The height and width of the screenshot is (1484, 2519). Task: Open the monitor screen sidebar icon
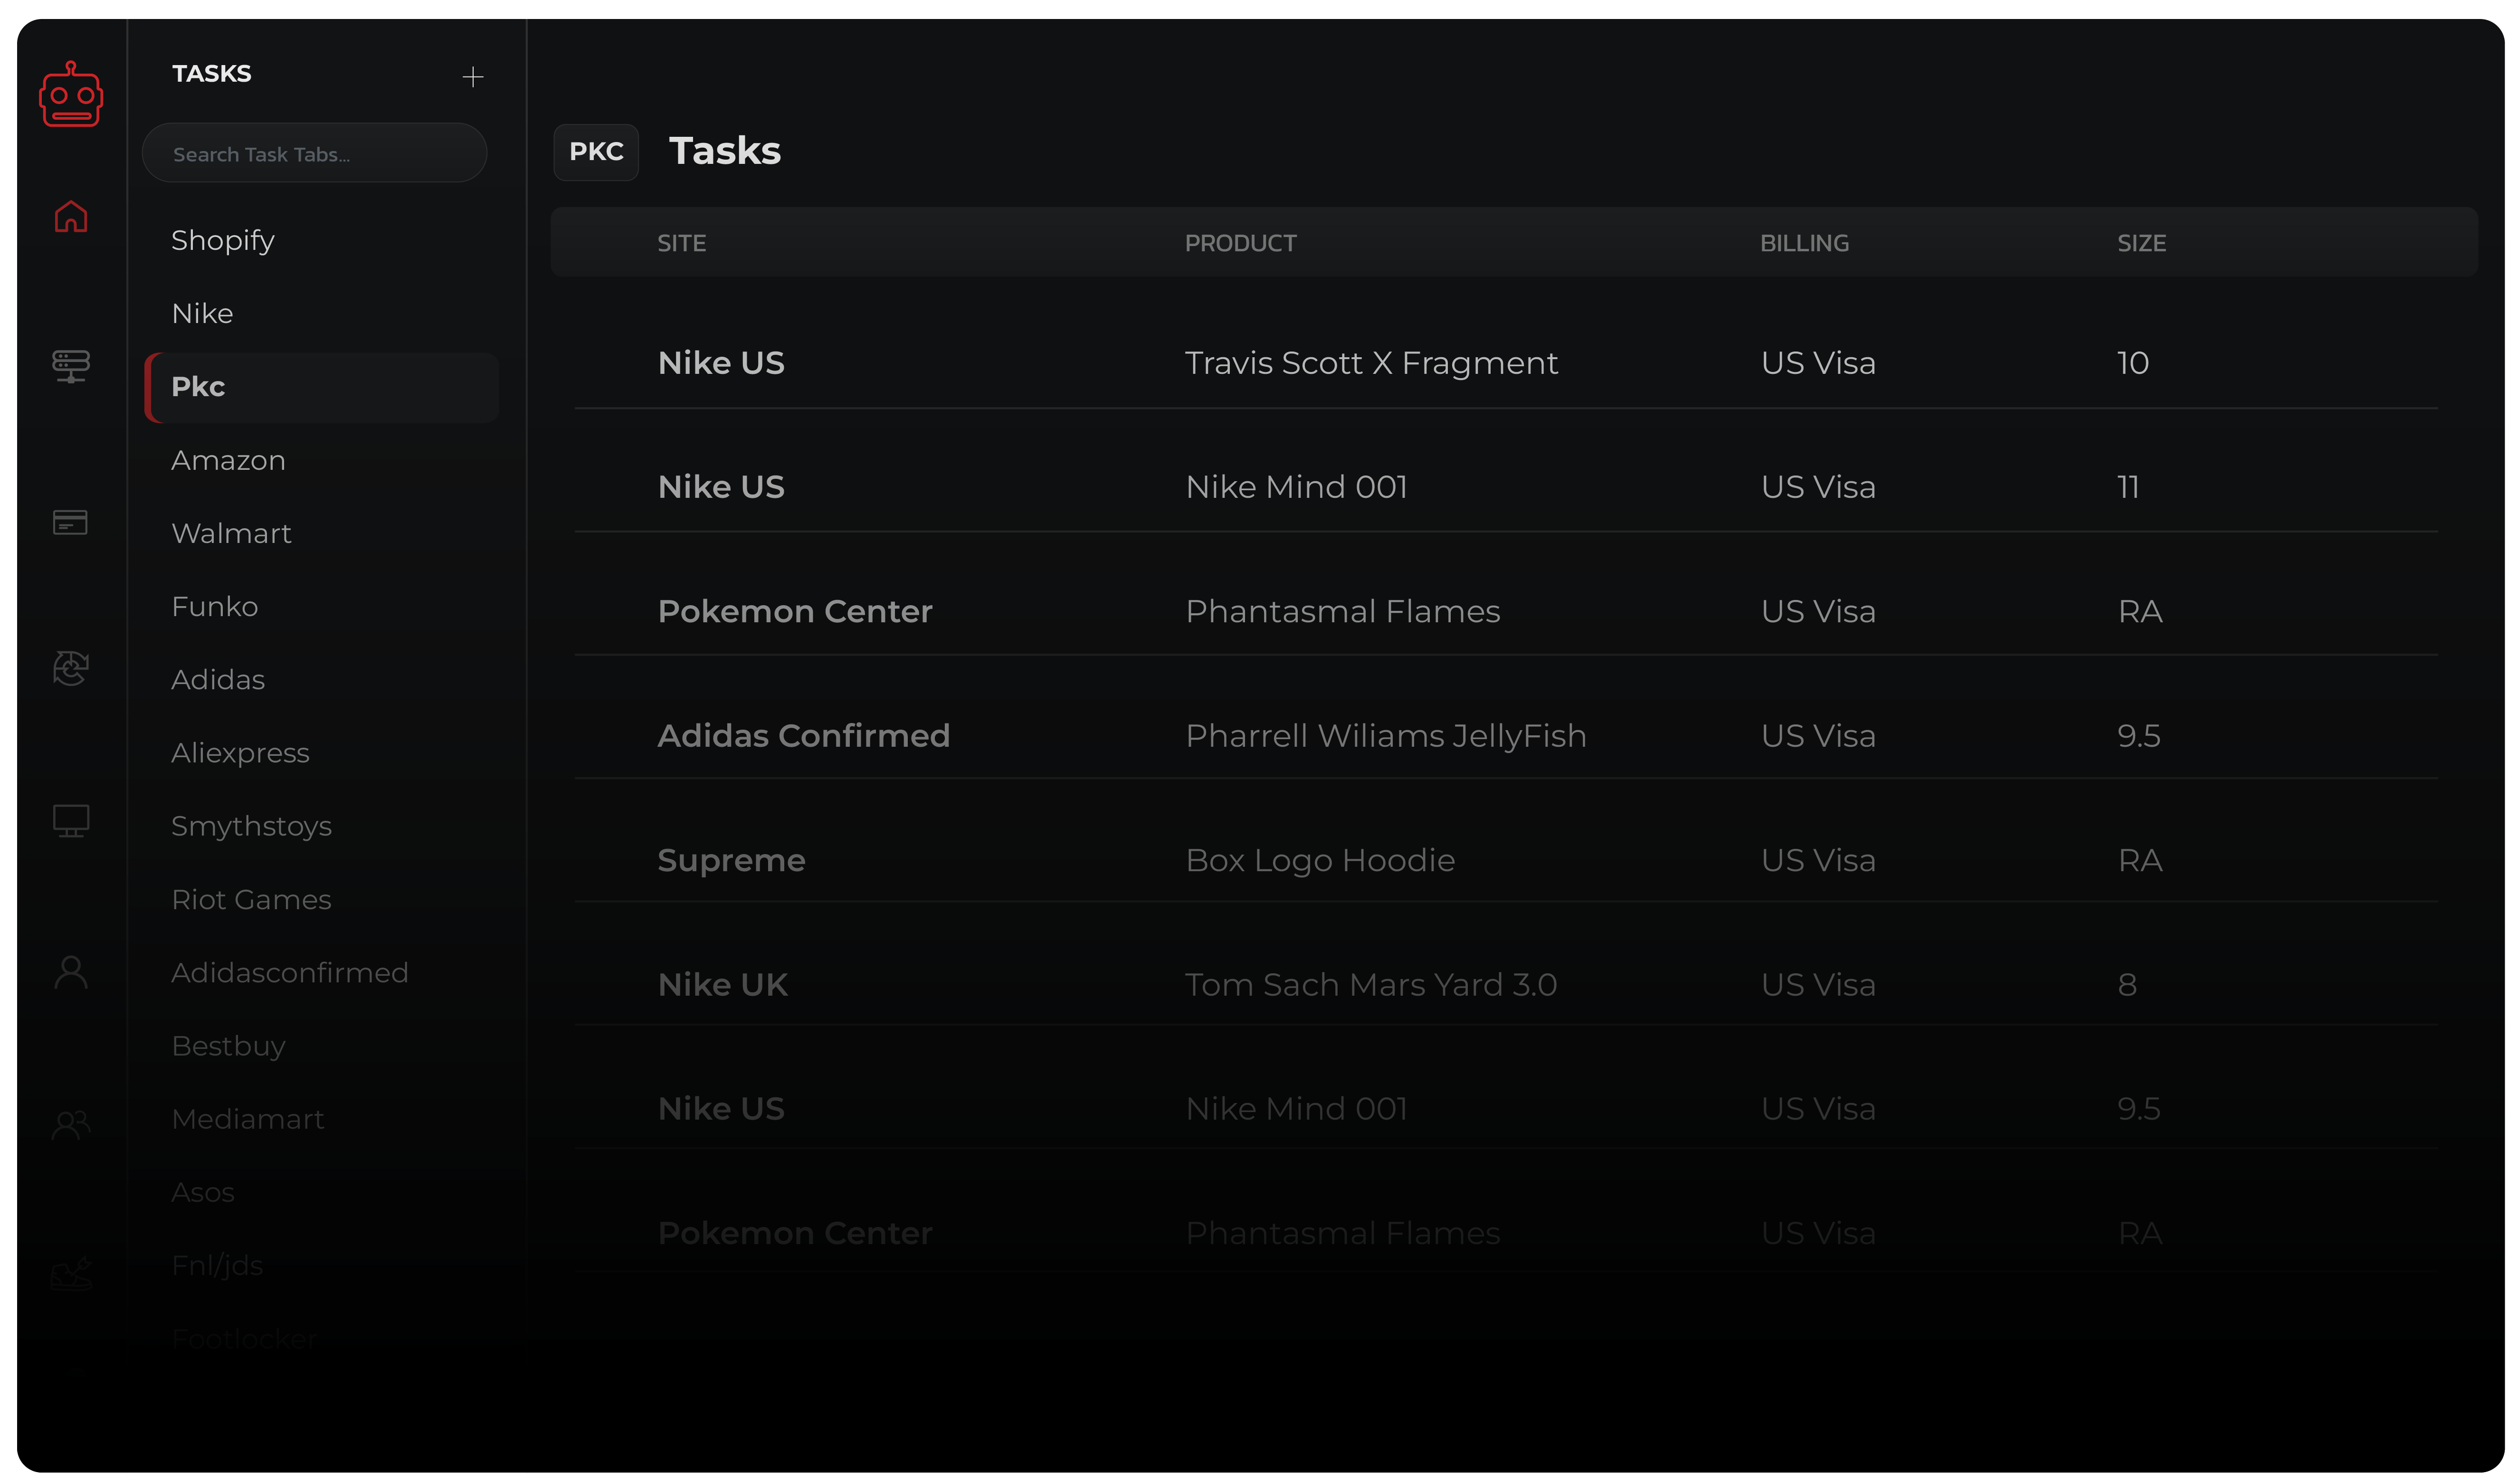point(71,821)
